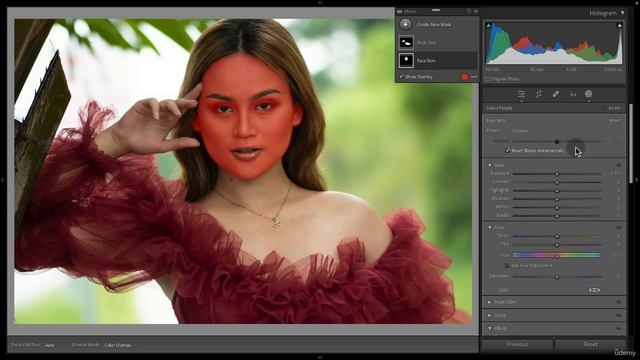The image size is (640, 360).
Task: Select the Healing tool icon
Action: coord(556,94)
